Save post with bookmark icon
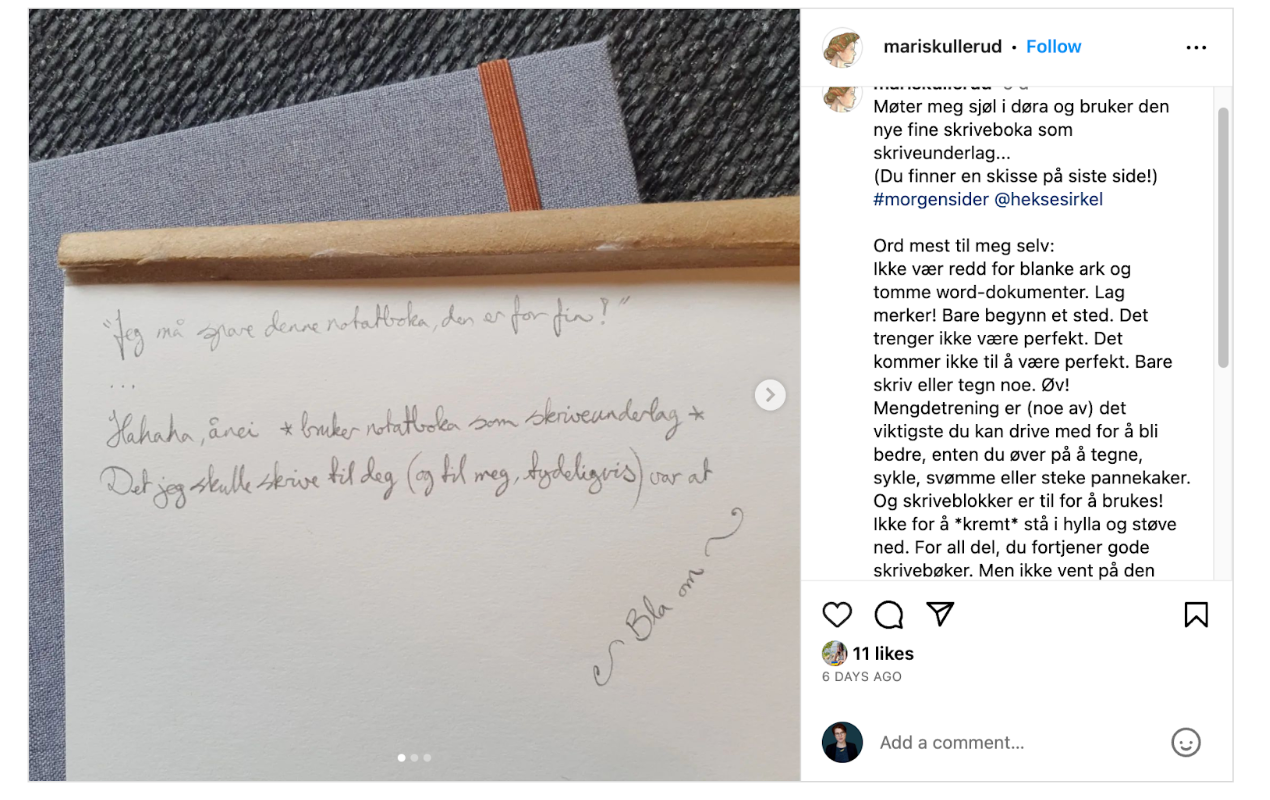Viewport: 1270px width, 800px height. 1196,614
